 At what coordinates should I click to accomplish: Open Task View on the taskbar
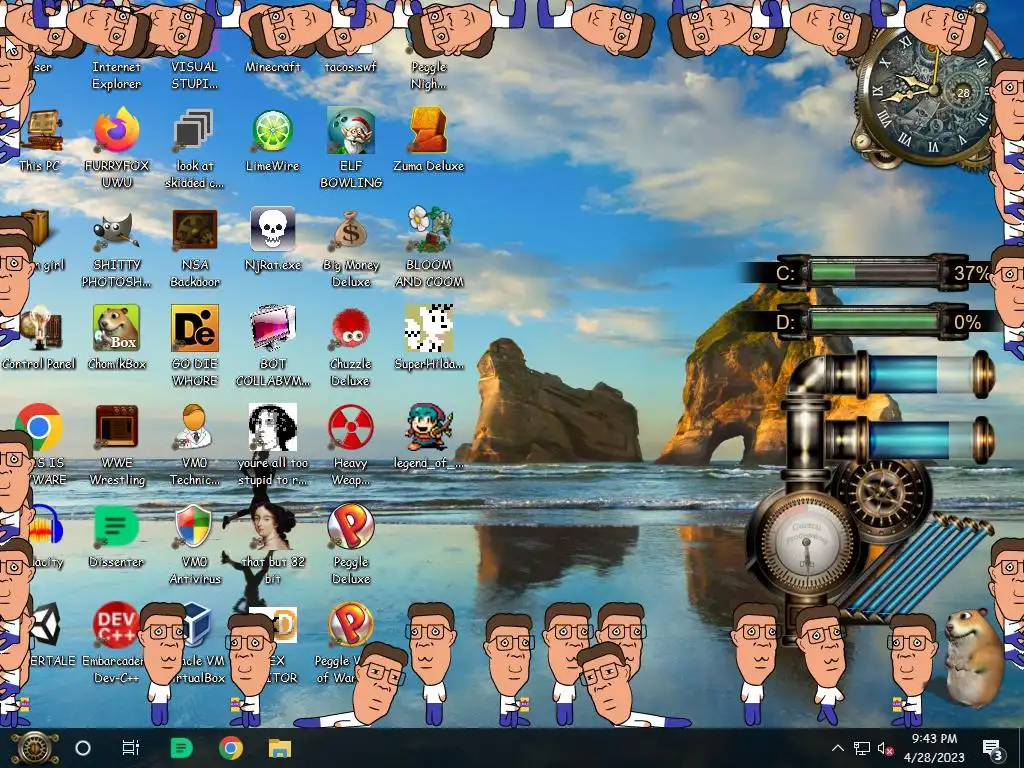coord(131,748)
